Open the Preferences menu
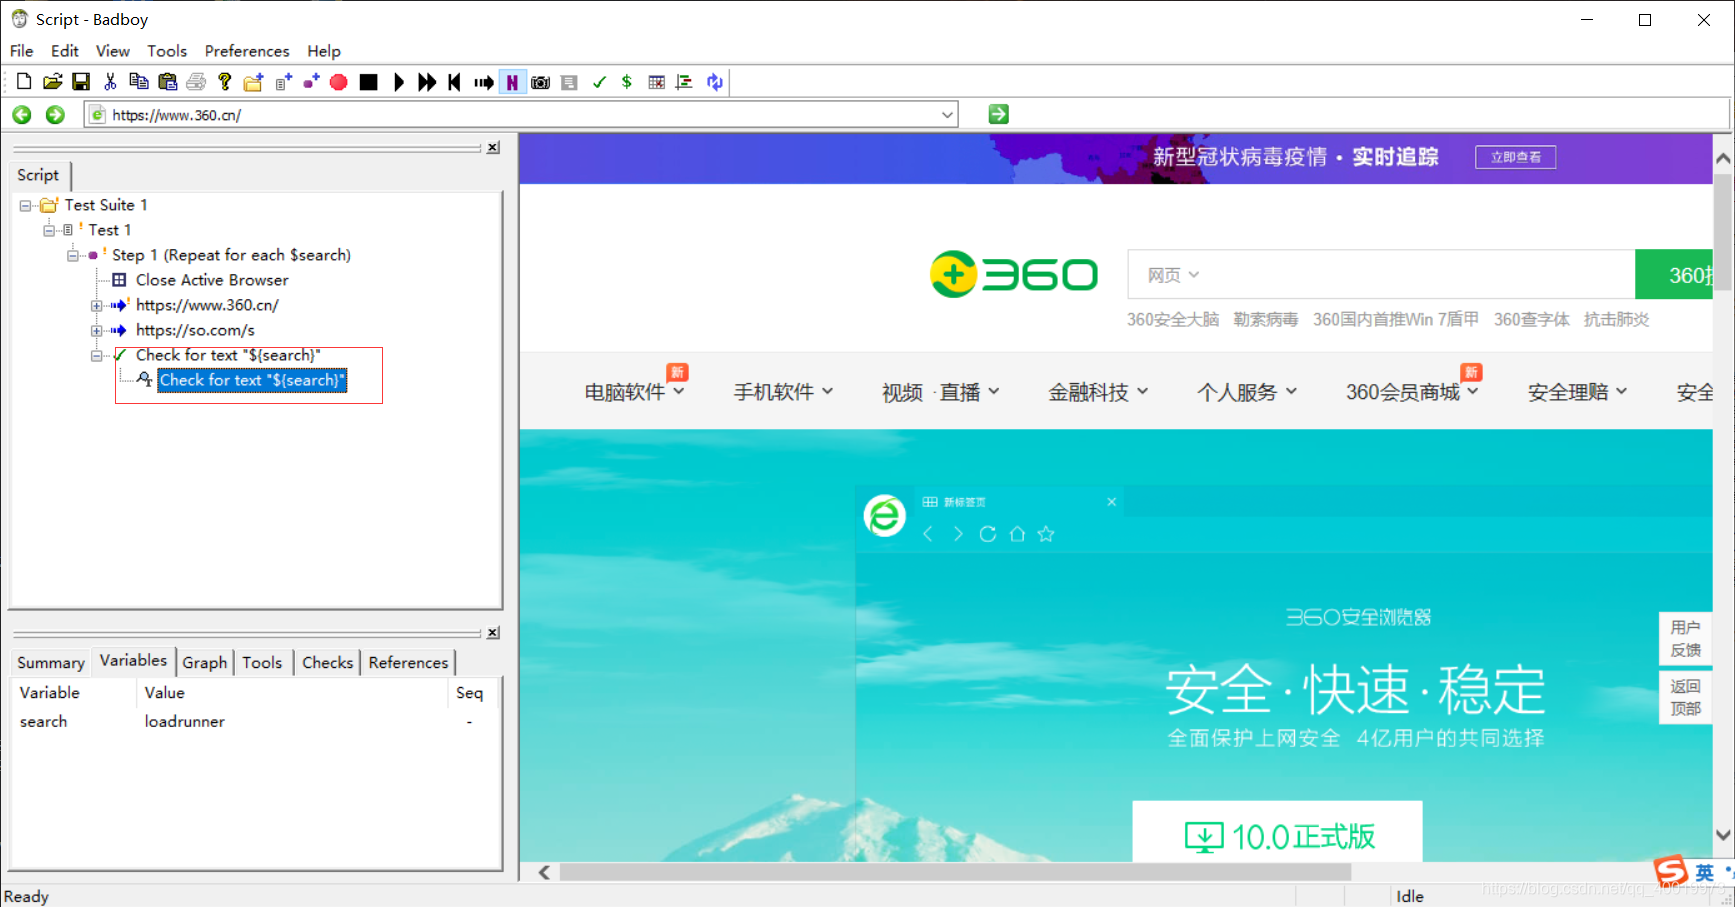This screenshot has height=907, width=1735. [247, 51]
